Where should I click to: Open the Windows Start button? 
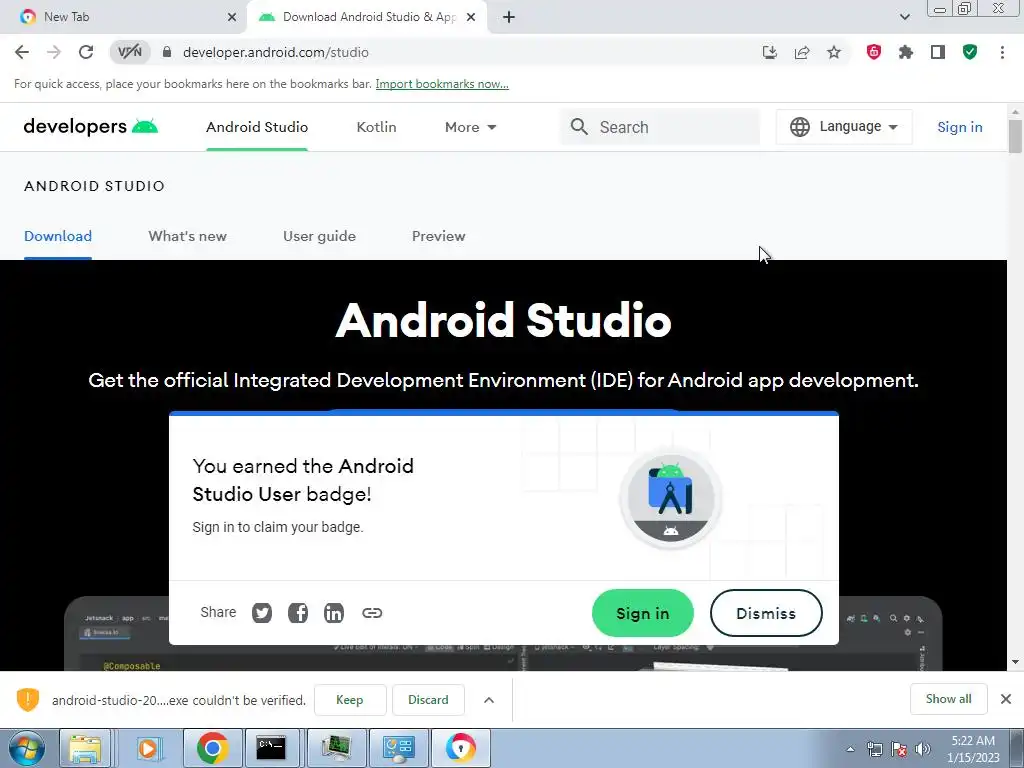[27, 748]
